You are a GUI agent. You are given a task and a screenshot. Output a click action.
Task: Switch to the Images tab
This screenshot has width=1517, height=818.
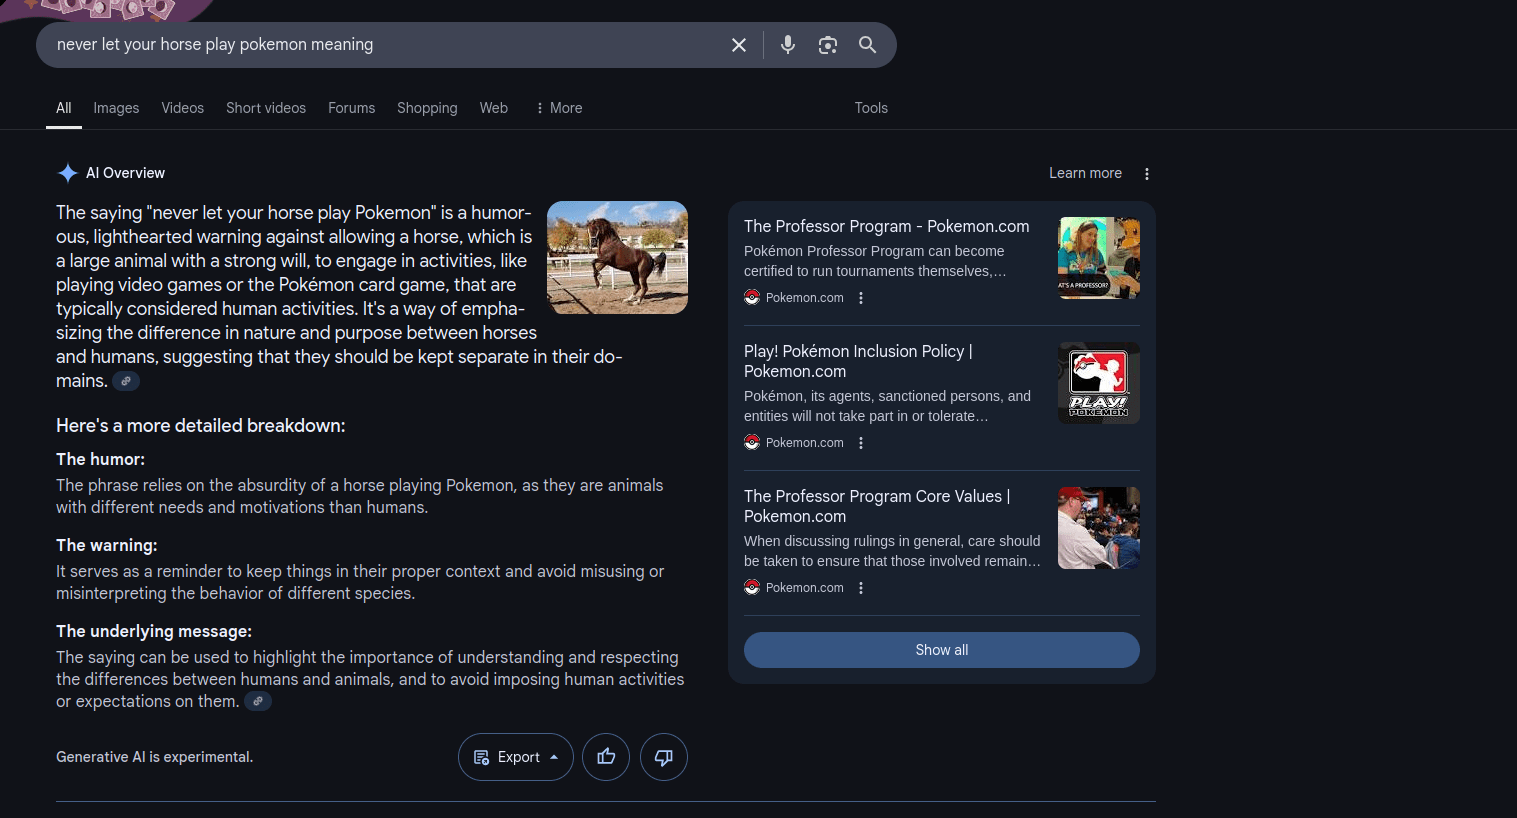coord(116,108)
